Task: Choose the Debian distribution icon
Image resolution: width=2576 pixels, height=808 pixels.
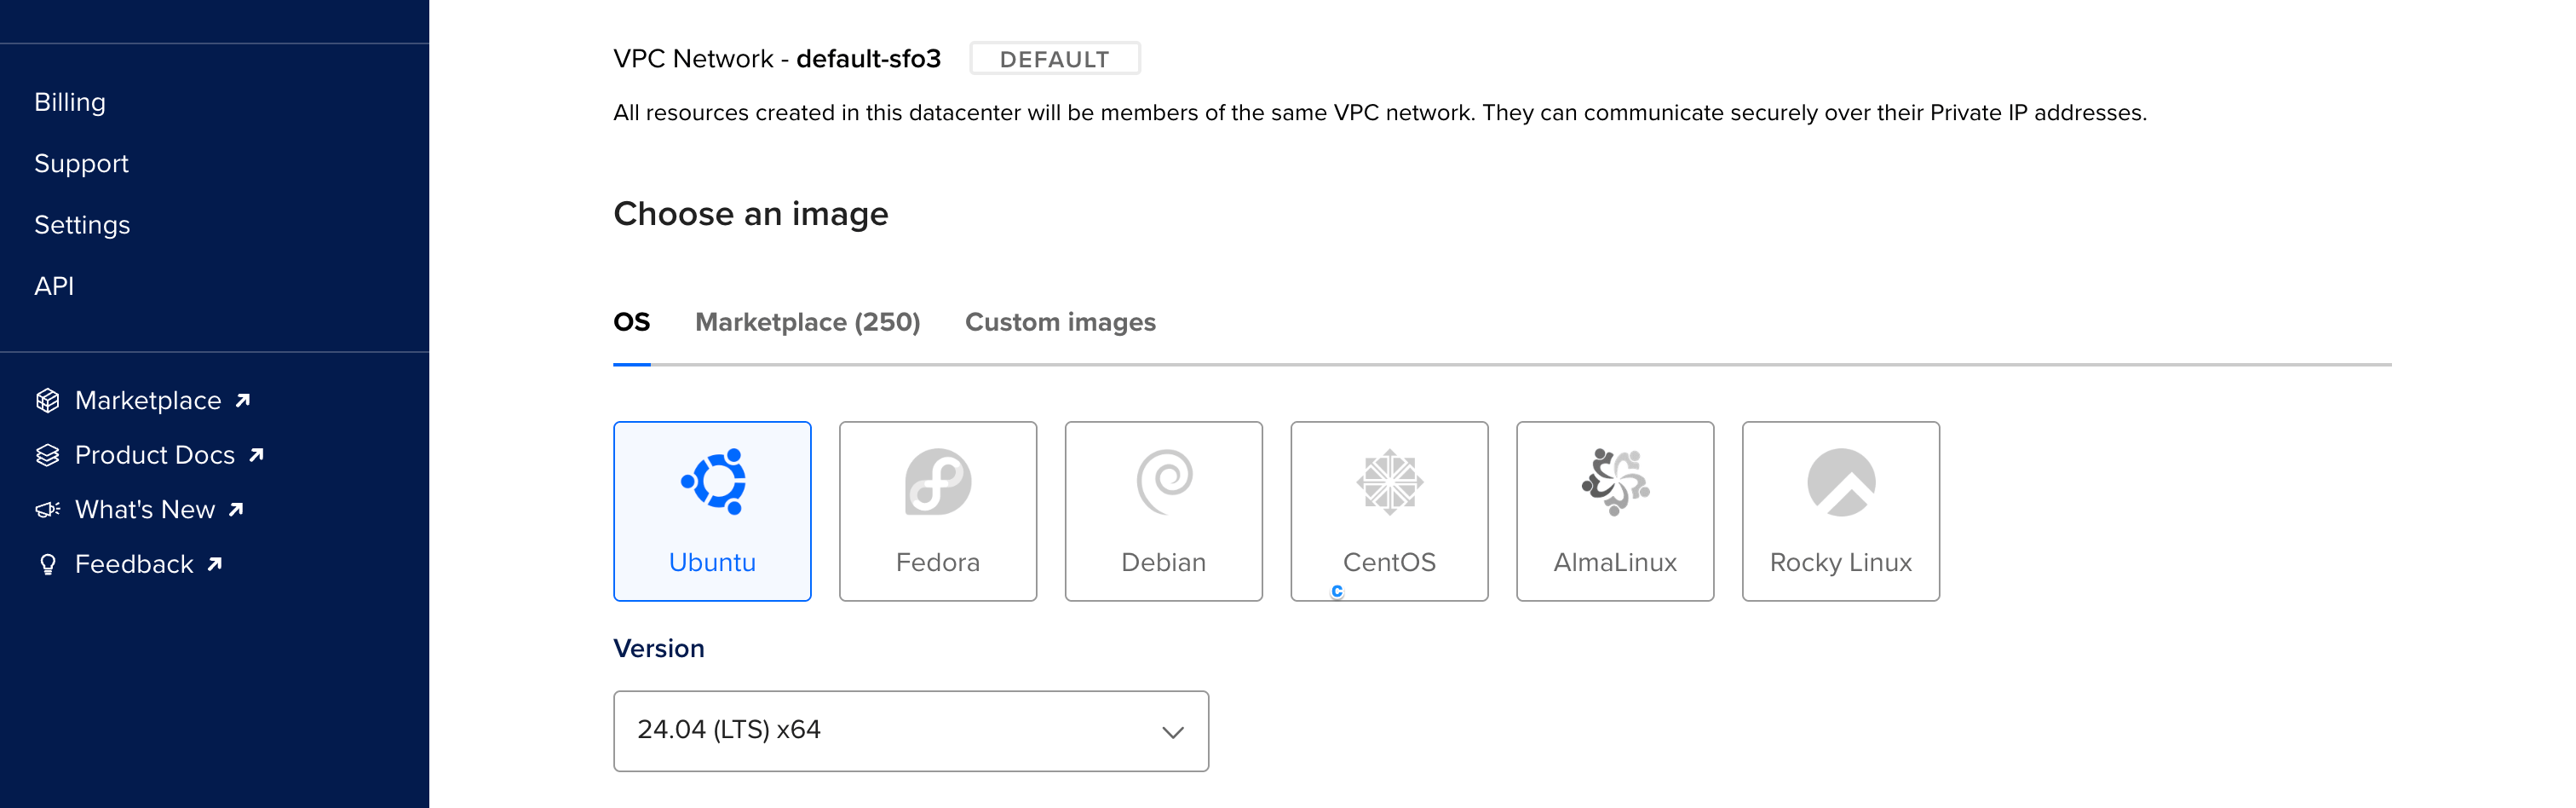Action: point(1163,510)
